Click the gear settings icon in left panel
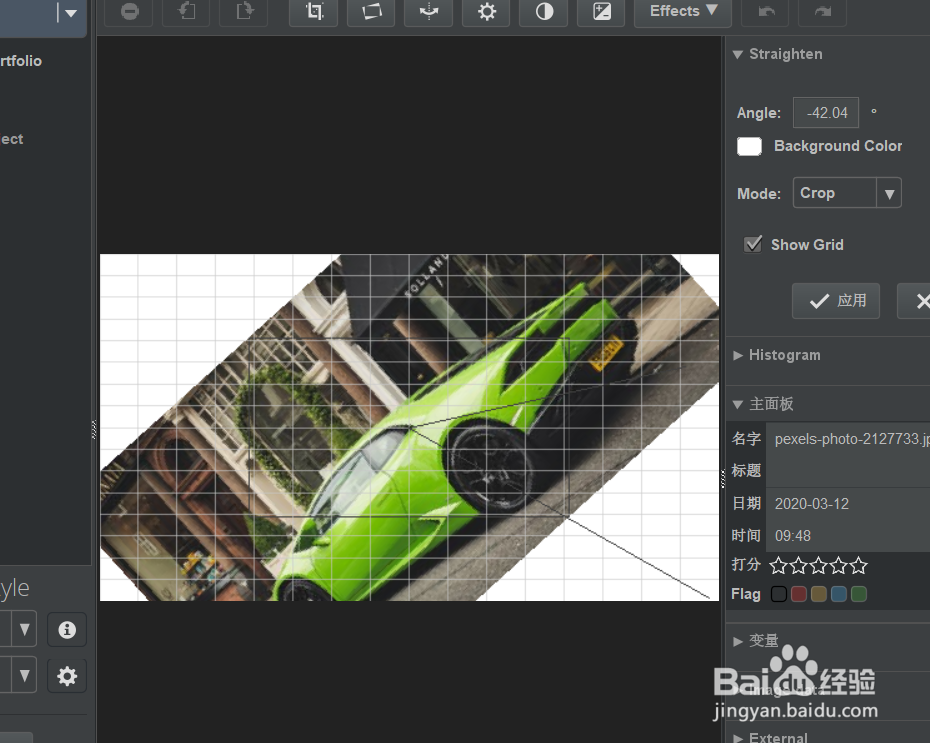 [67, 675]
